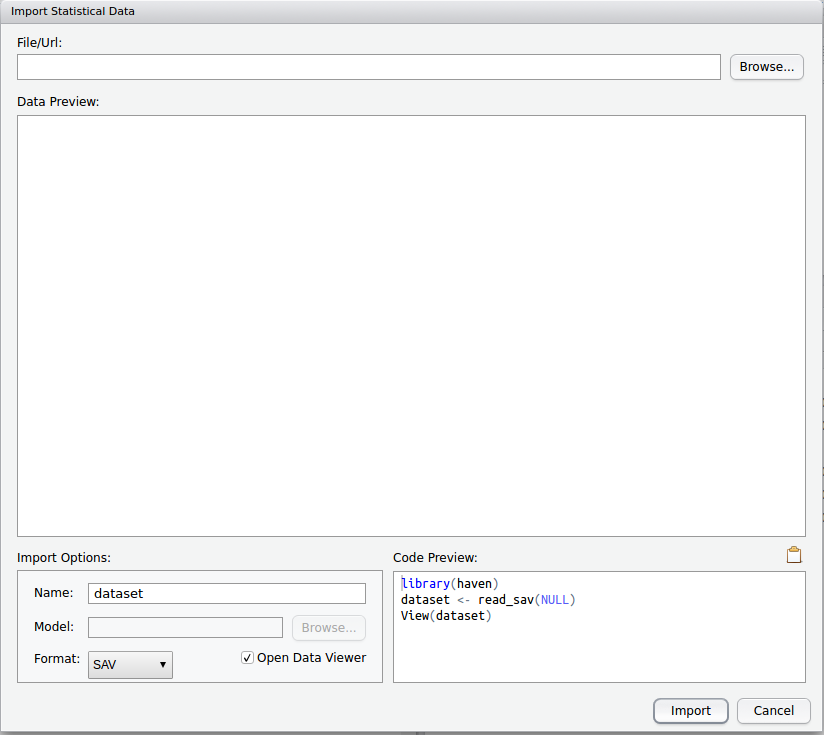Click the copy-to-clipboard icon above Code Preview
The width and height of the screenshot is (824, 735).
pyautogui.click(x=794, y=554)
